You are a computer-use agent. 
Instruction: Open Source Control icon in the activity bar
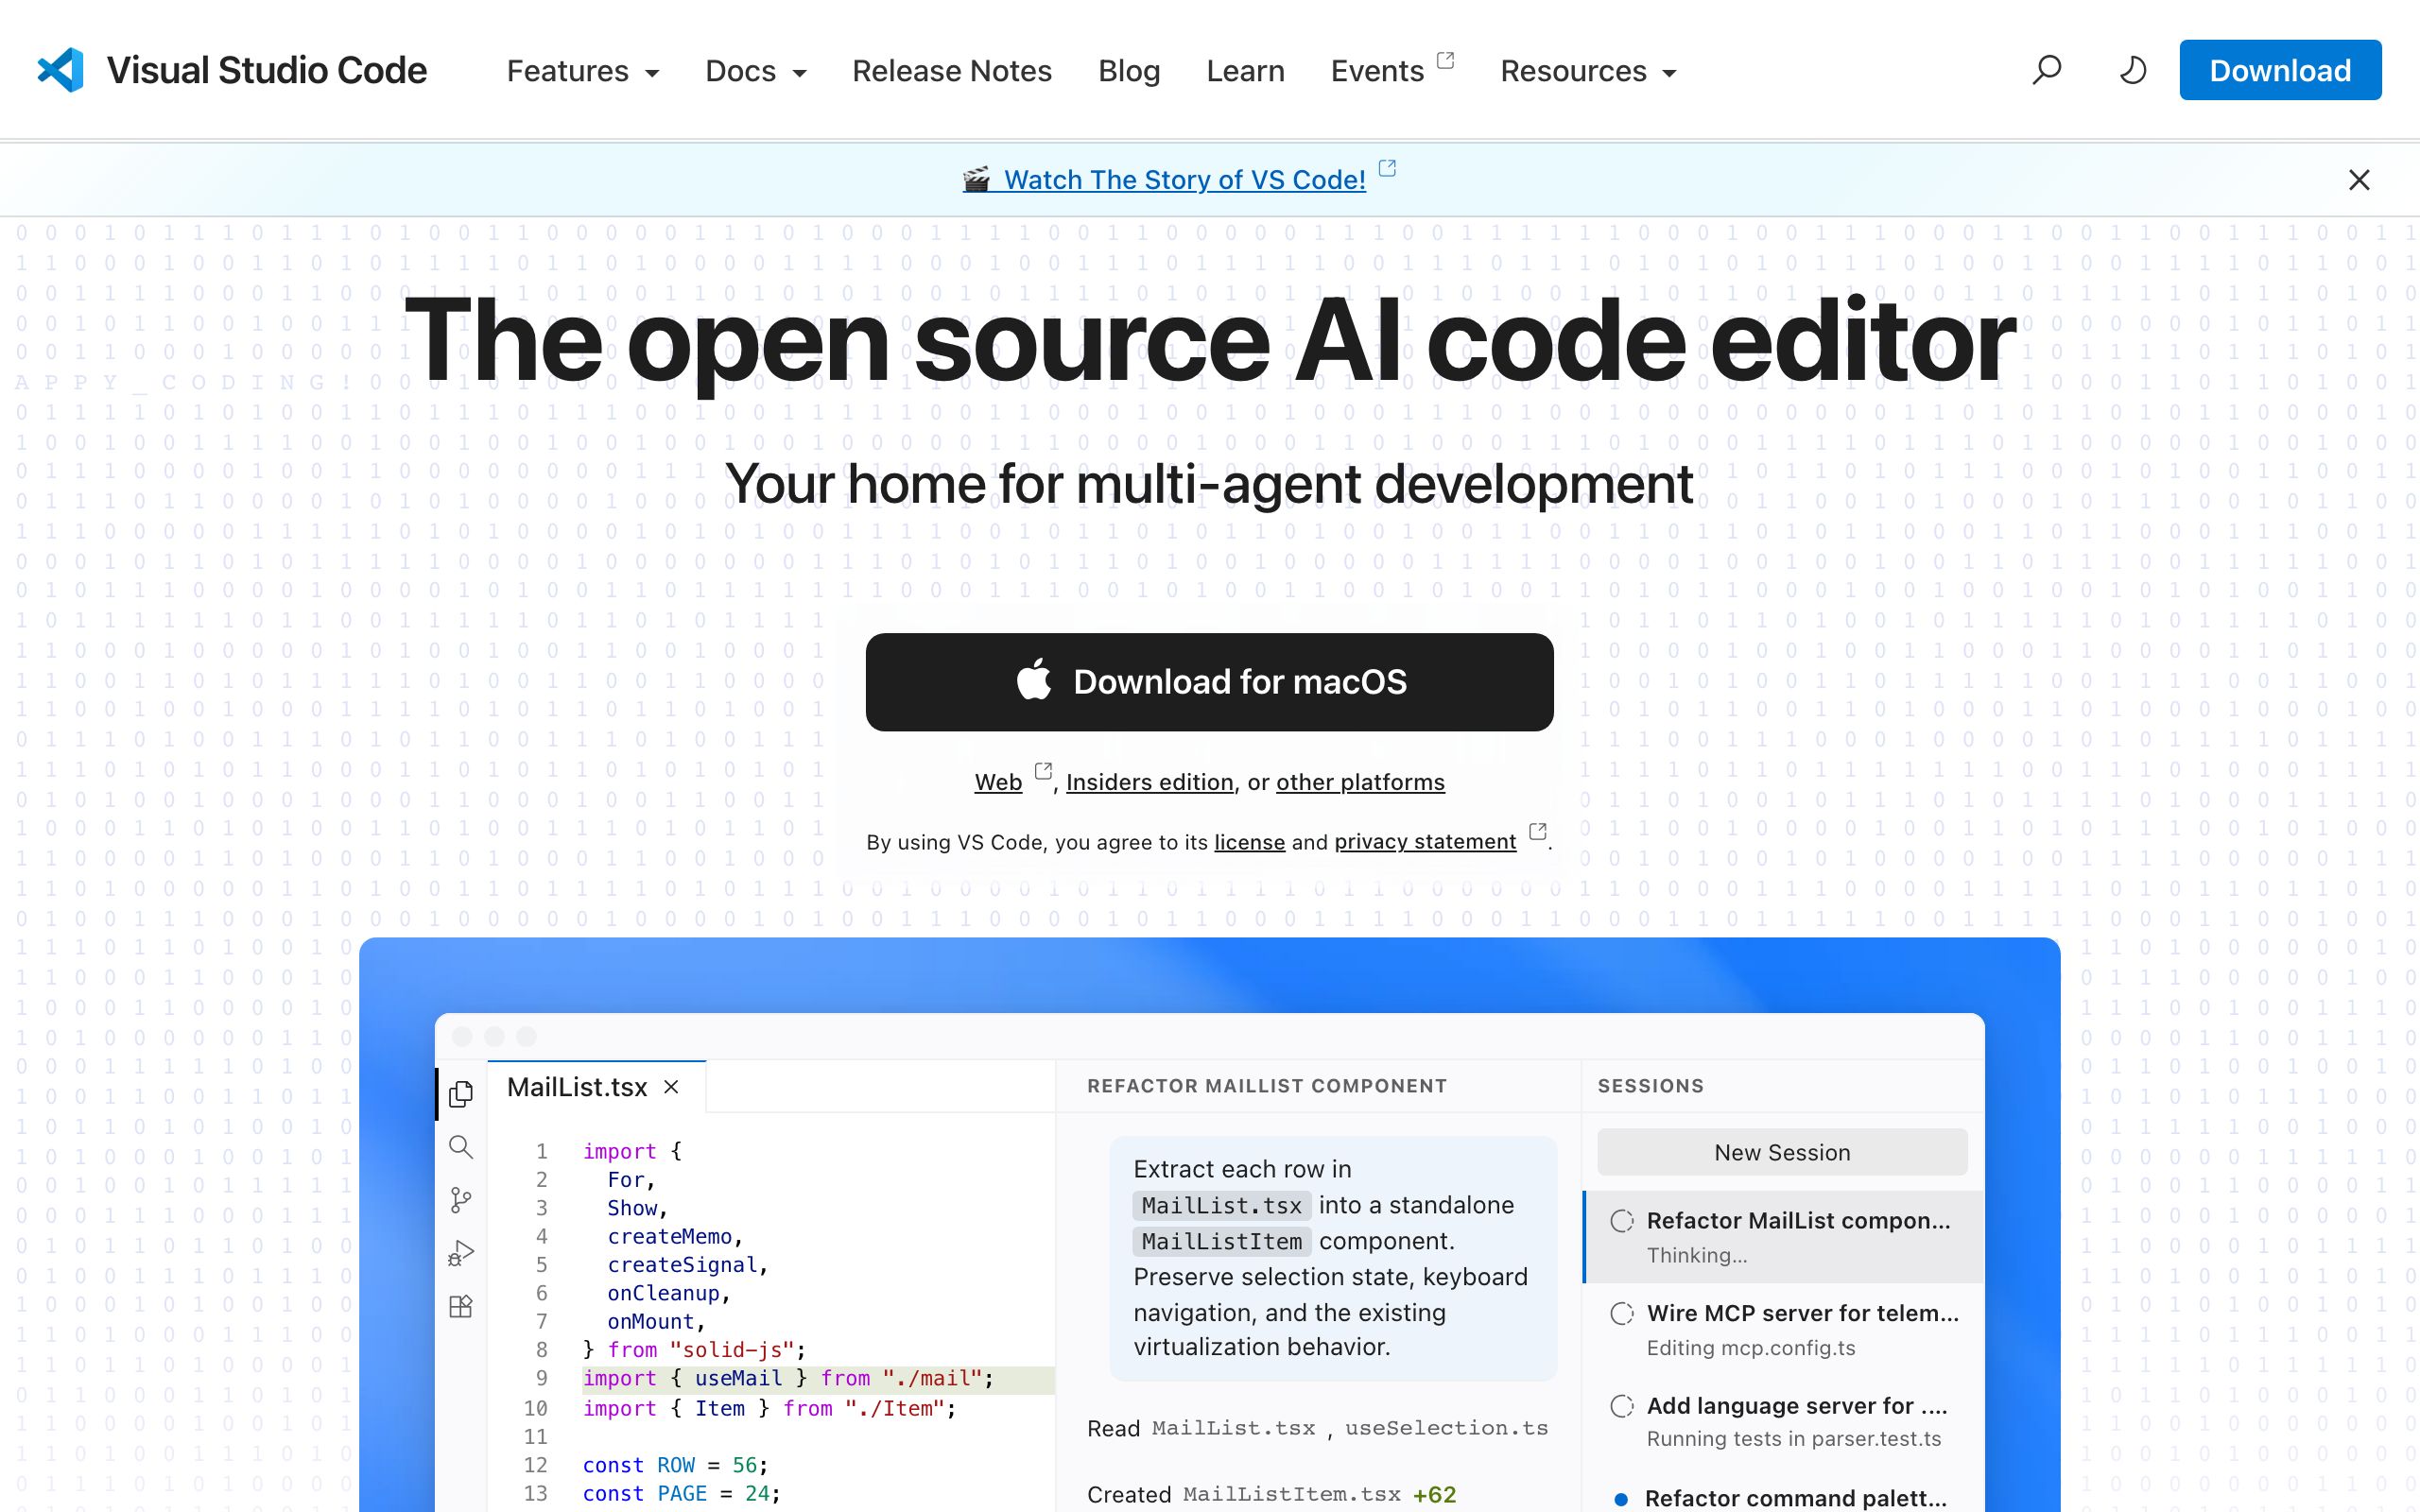click(x=461, y=1200)
